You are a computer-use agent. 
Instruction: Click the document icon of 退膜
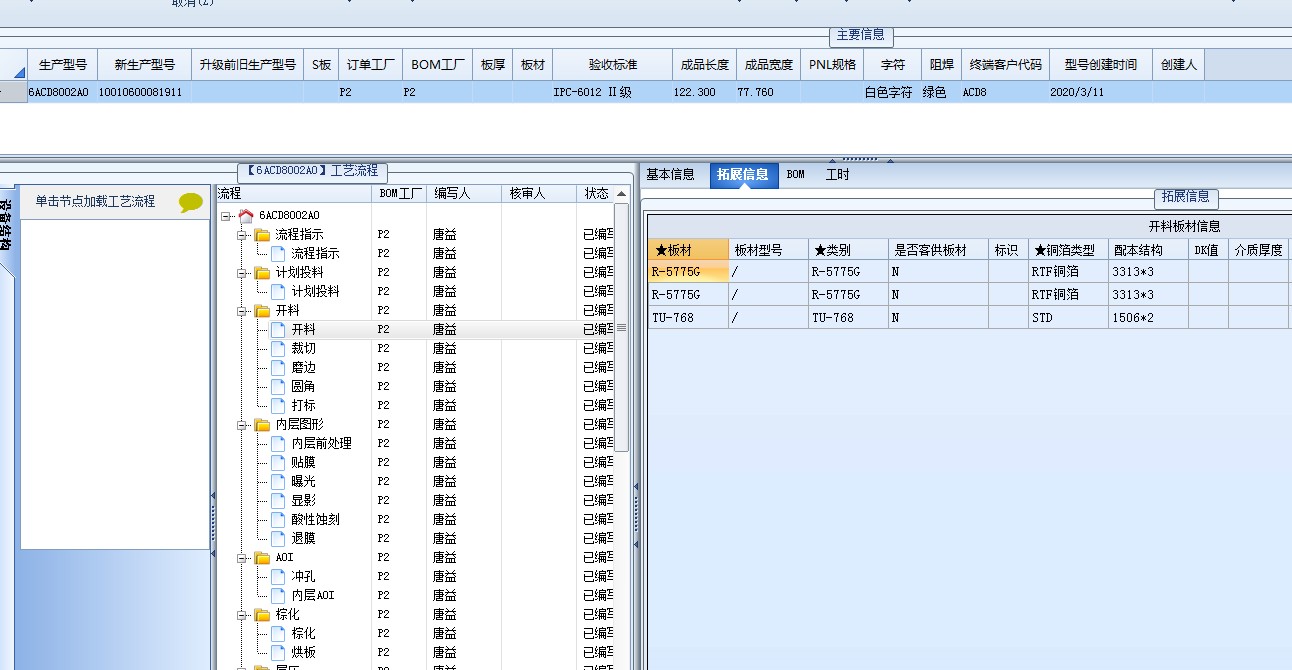[x=278, y=538]
